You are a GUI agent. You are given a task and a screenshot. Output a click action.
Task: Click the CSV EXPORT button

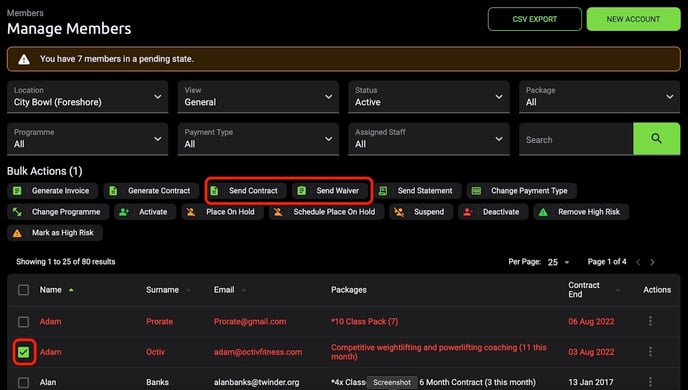534,19
